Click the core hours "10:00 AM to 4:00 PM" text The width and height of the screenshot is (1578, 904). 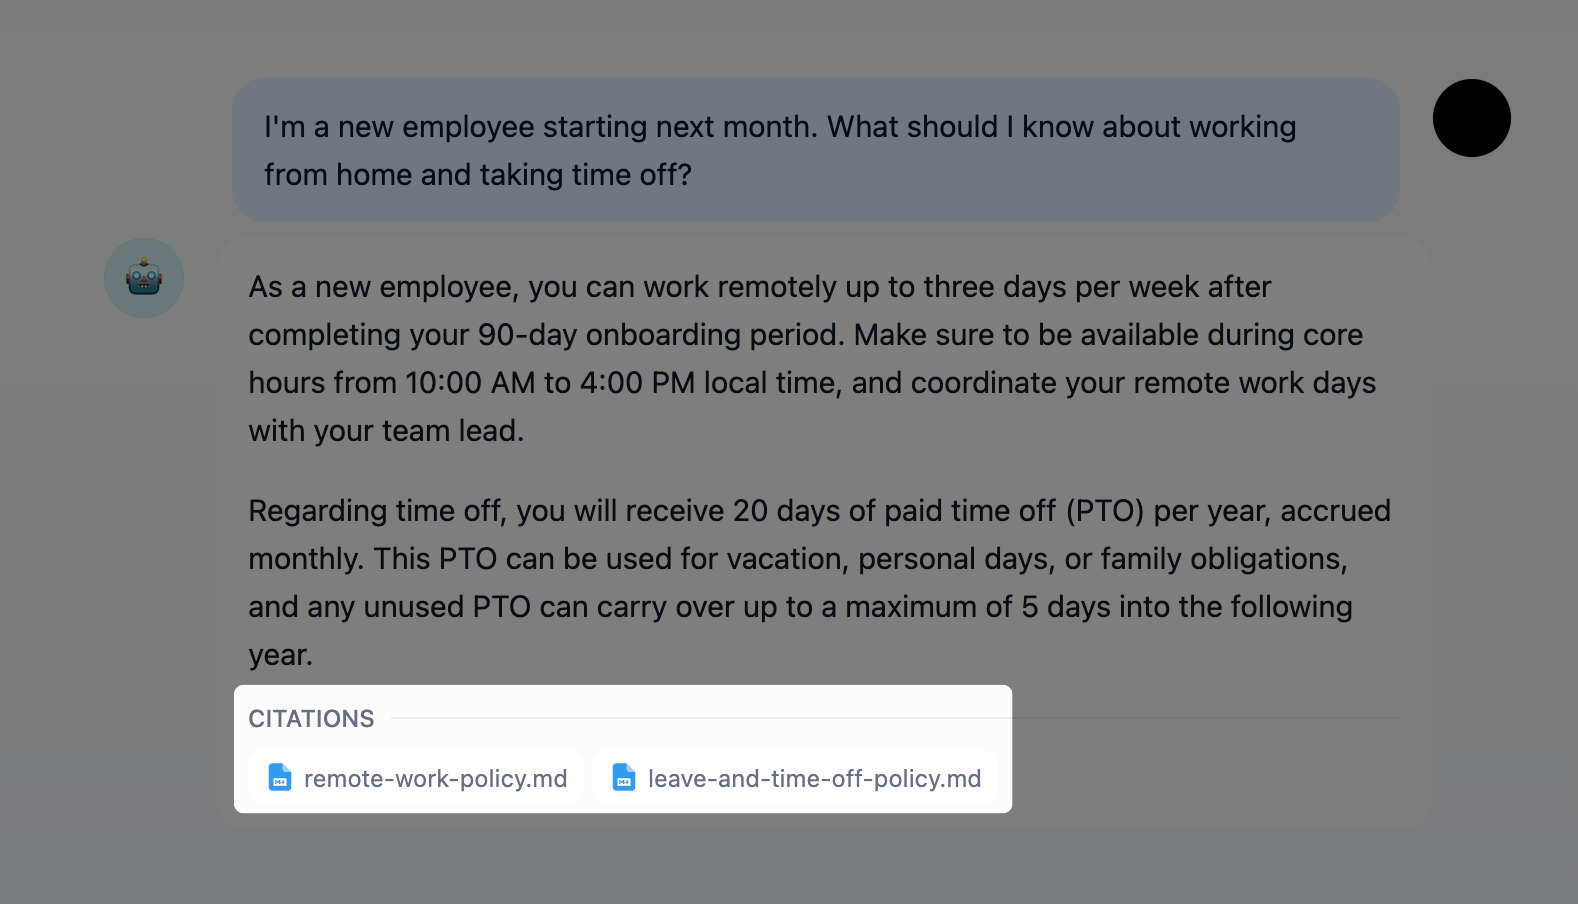550,383
